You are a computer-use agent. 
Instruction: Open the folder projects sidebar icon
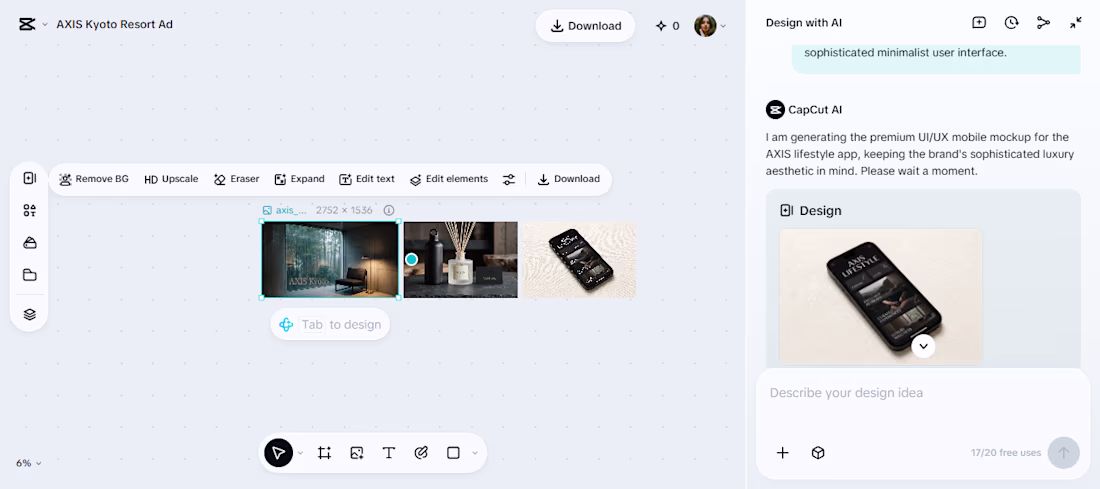click(x=29, y=275)
